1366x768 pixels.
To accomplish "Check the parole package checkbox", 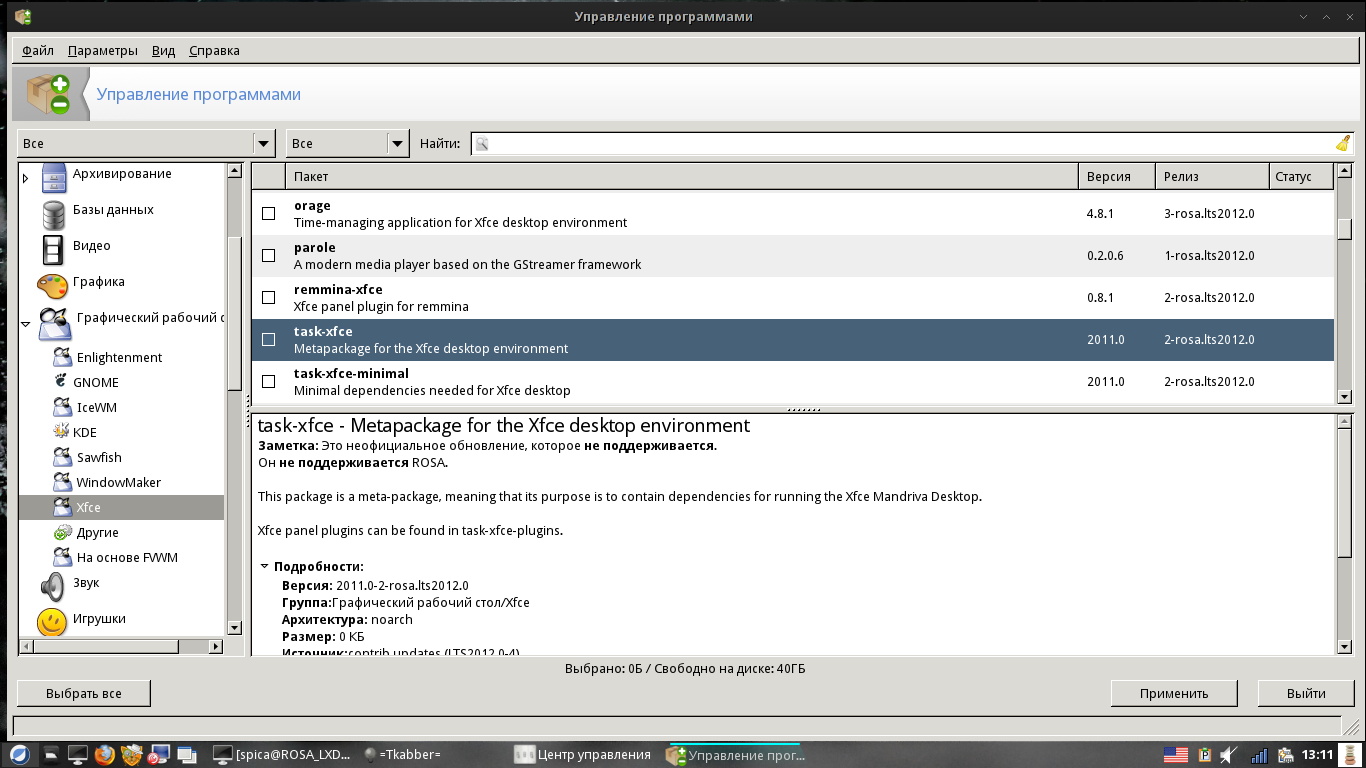I will coord(268,255).
